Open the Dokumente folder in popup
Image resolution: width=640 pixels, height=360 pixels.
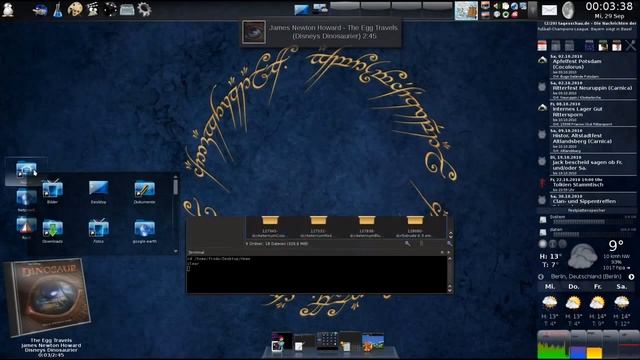[x=144, y=191]
